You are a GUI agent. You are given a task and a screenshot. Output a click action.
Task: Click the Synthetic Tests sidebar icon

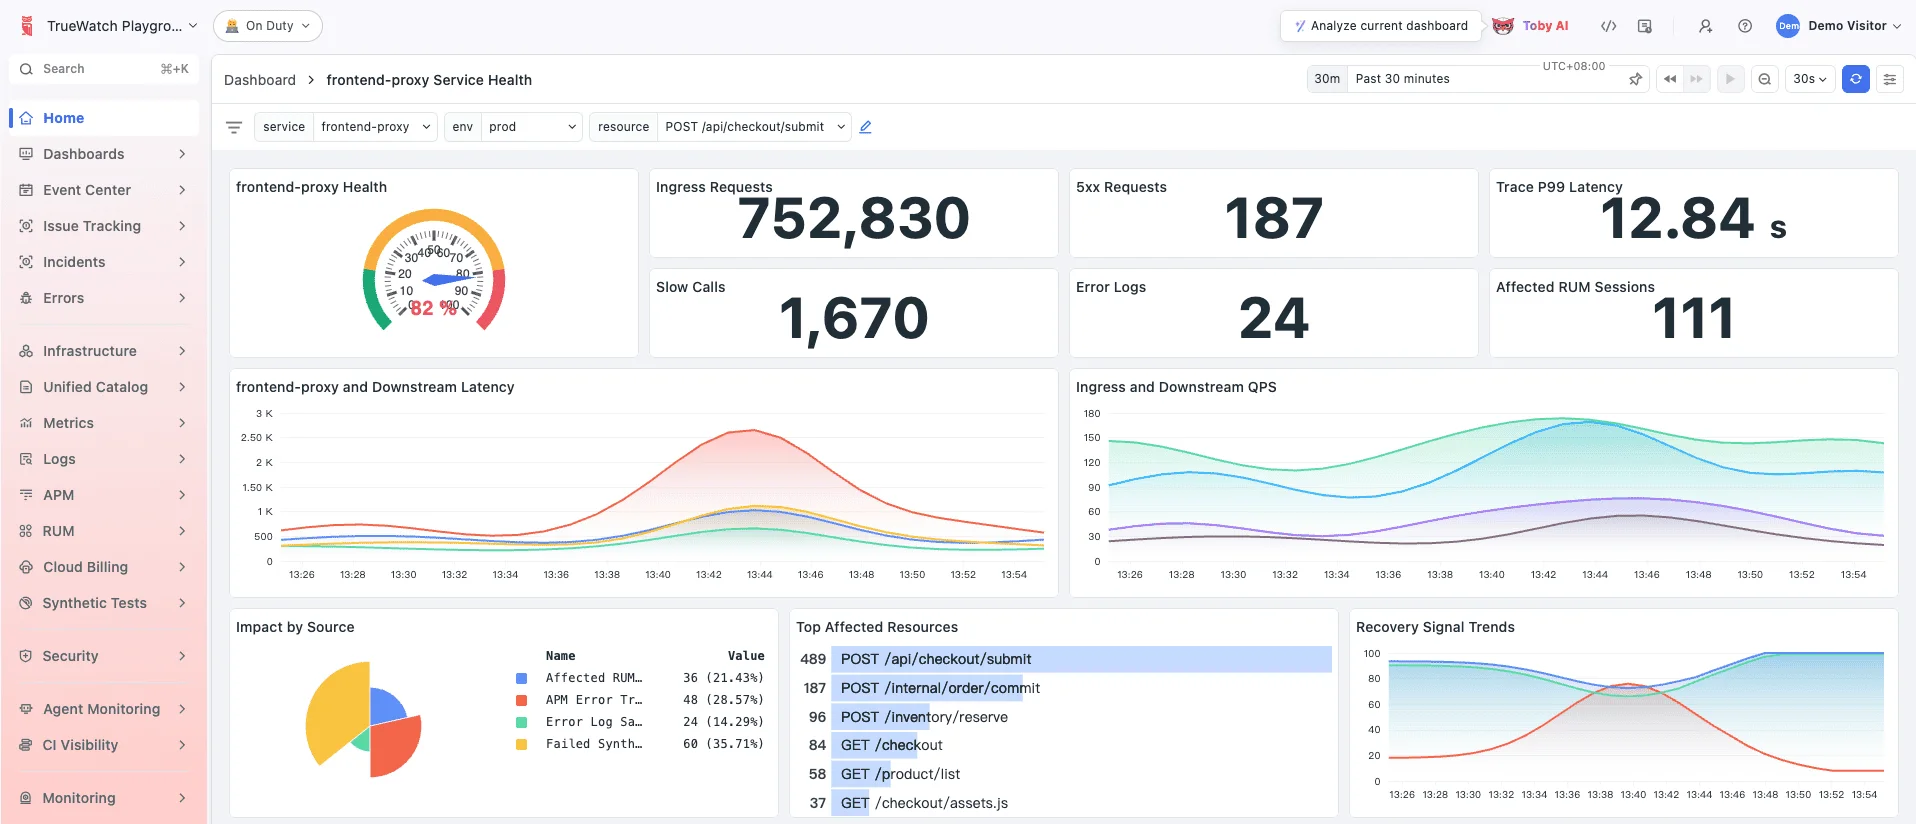26,603
